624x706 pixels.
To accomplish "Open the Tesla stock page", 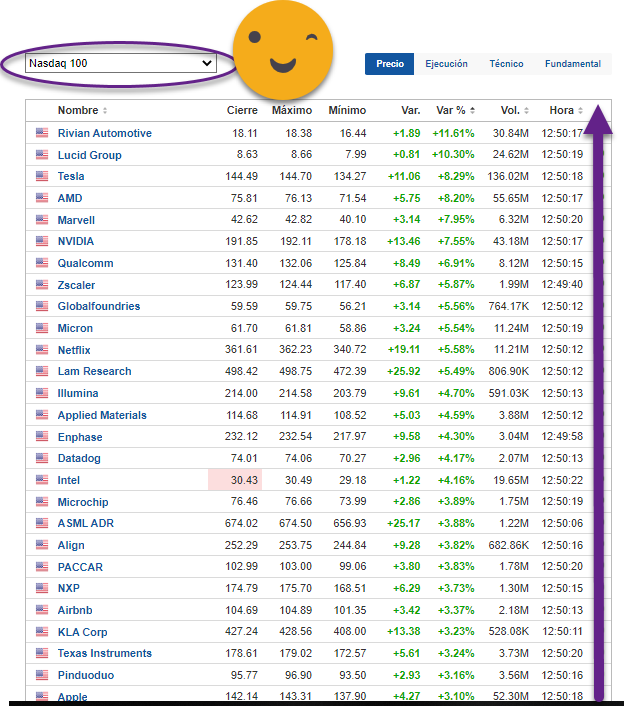I will (71, 176).
